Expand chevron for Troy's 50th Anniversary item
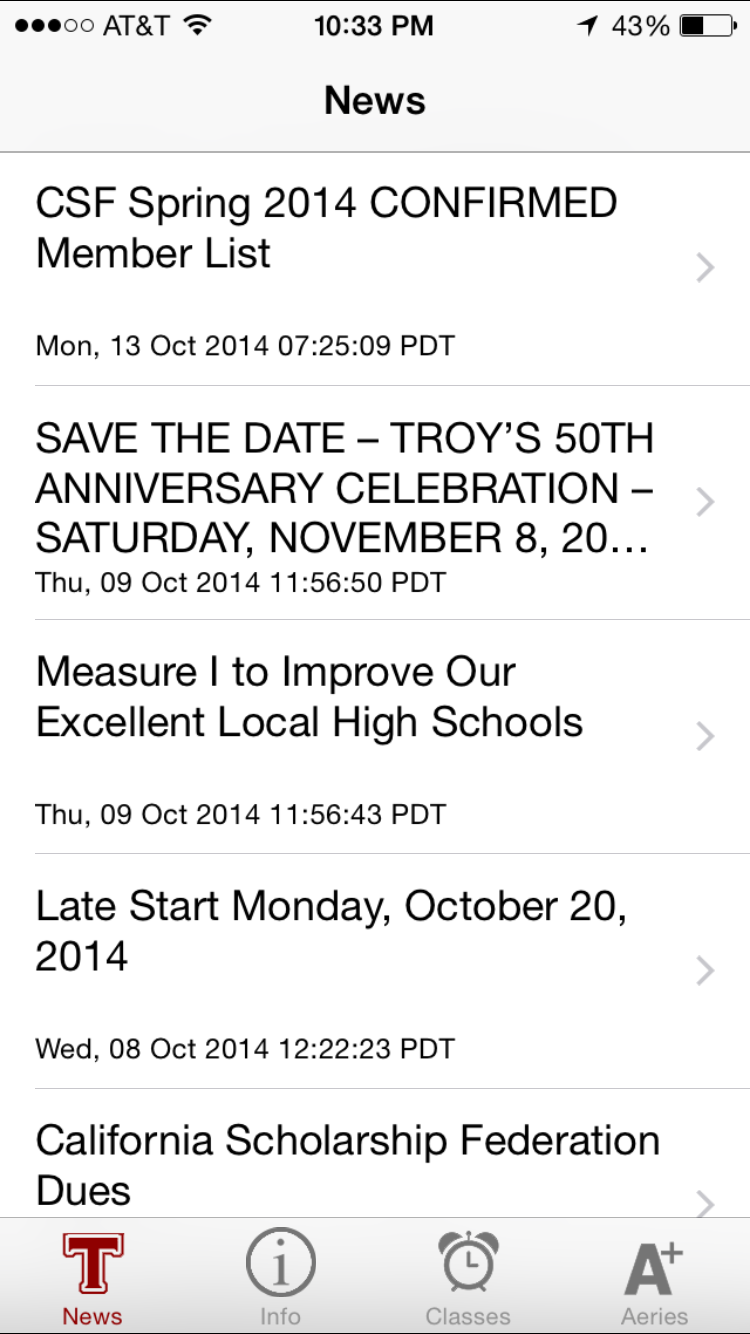The height and width of the screenshot is (1334, 750). (x=706, y=501)
